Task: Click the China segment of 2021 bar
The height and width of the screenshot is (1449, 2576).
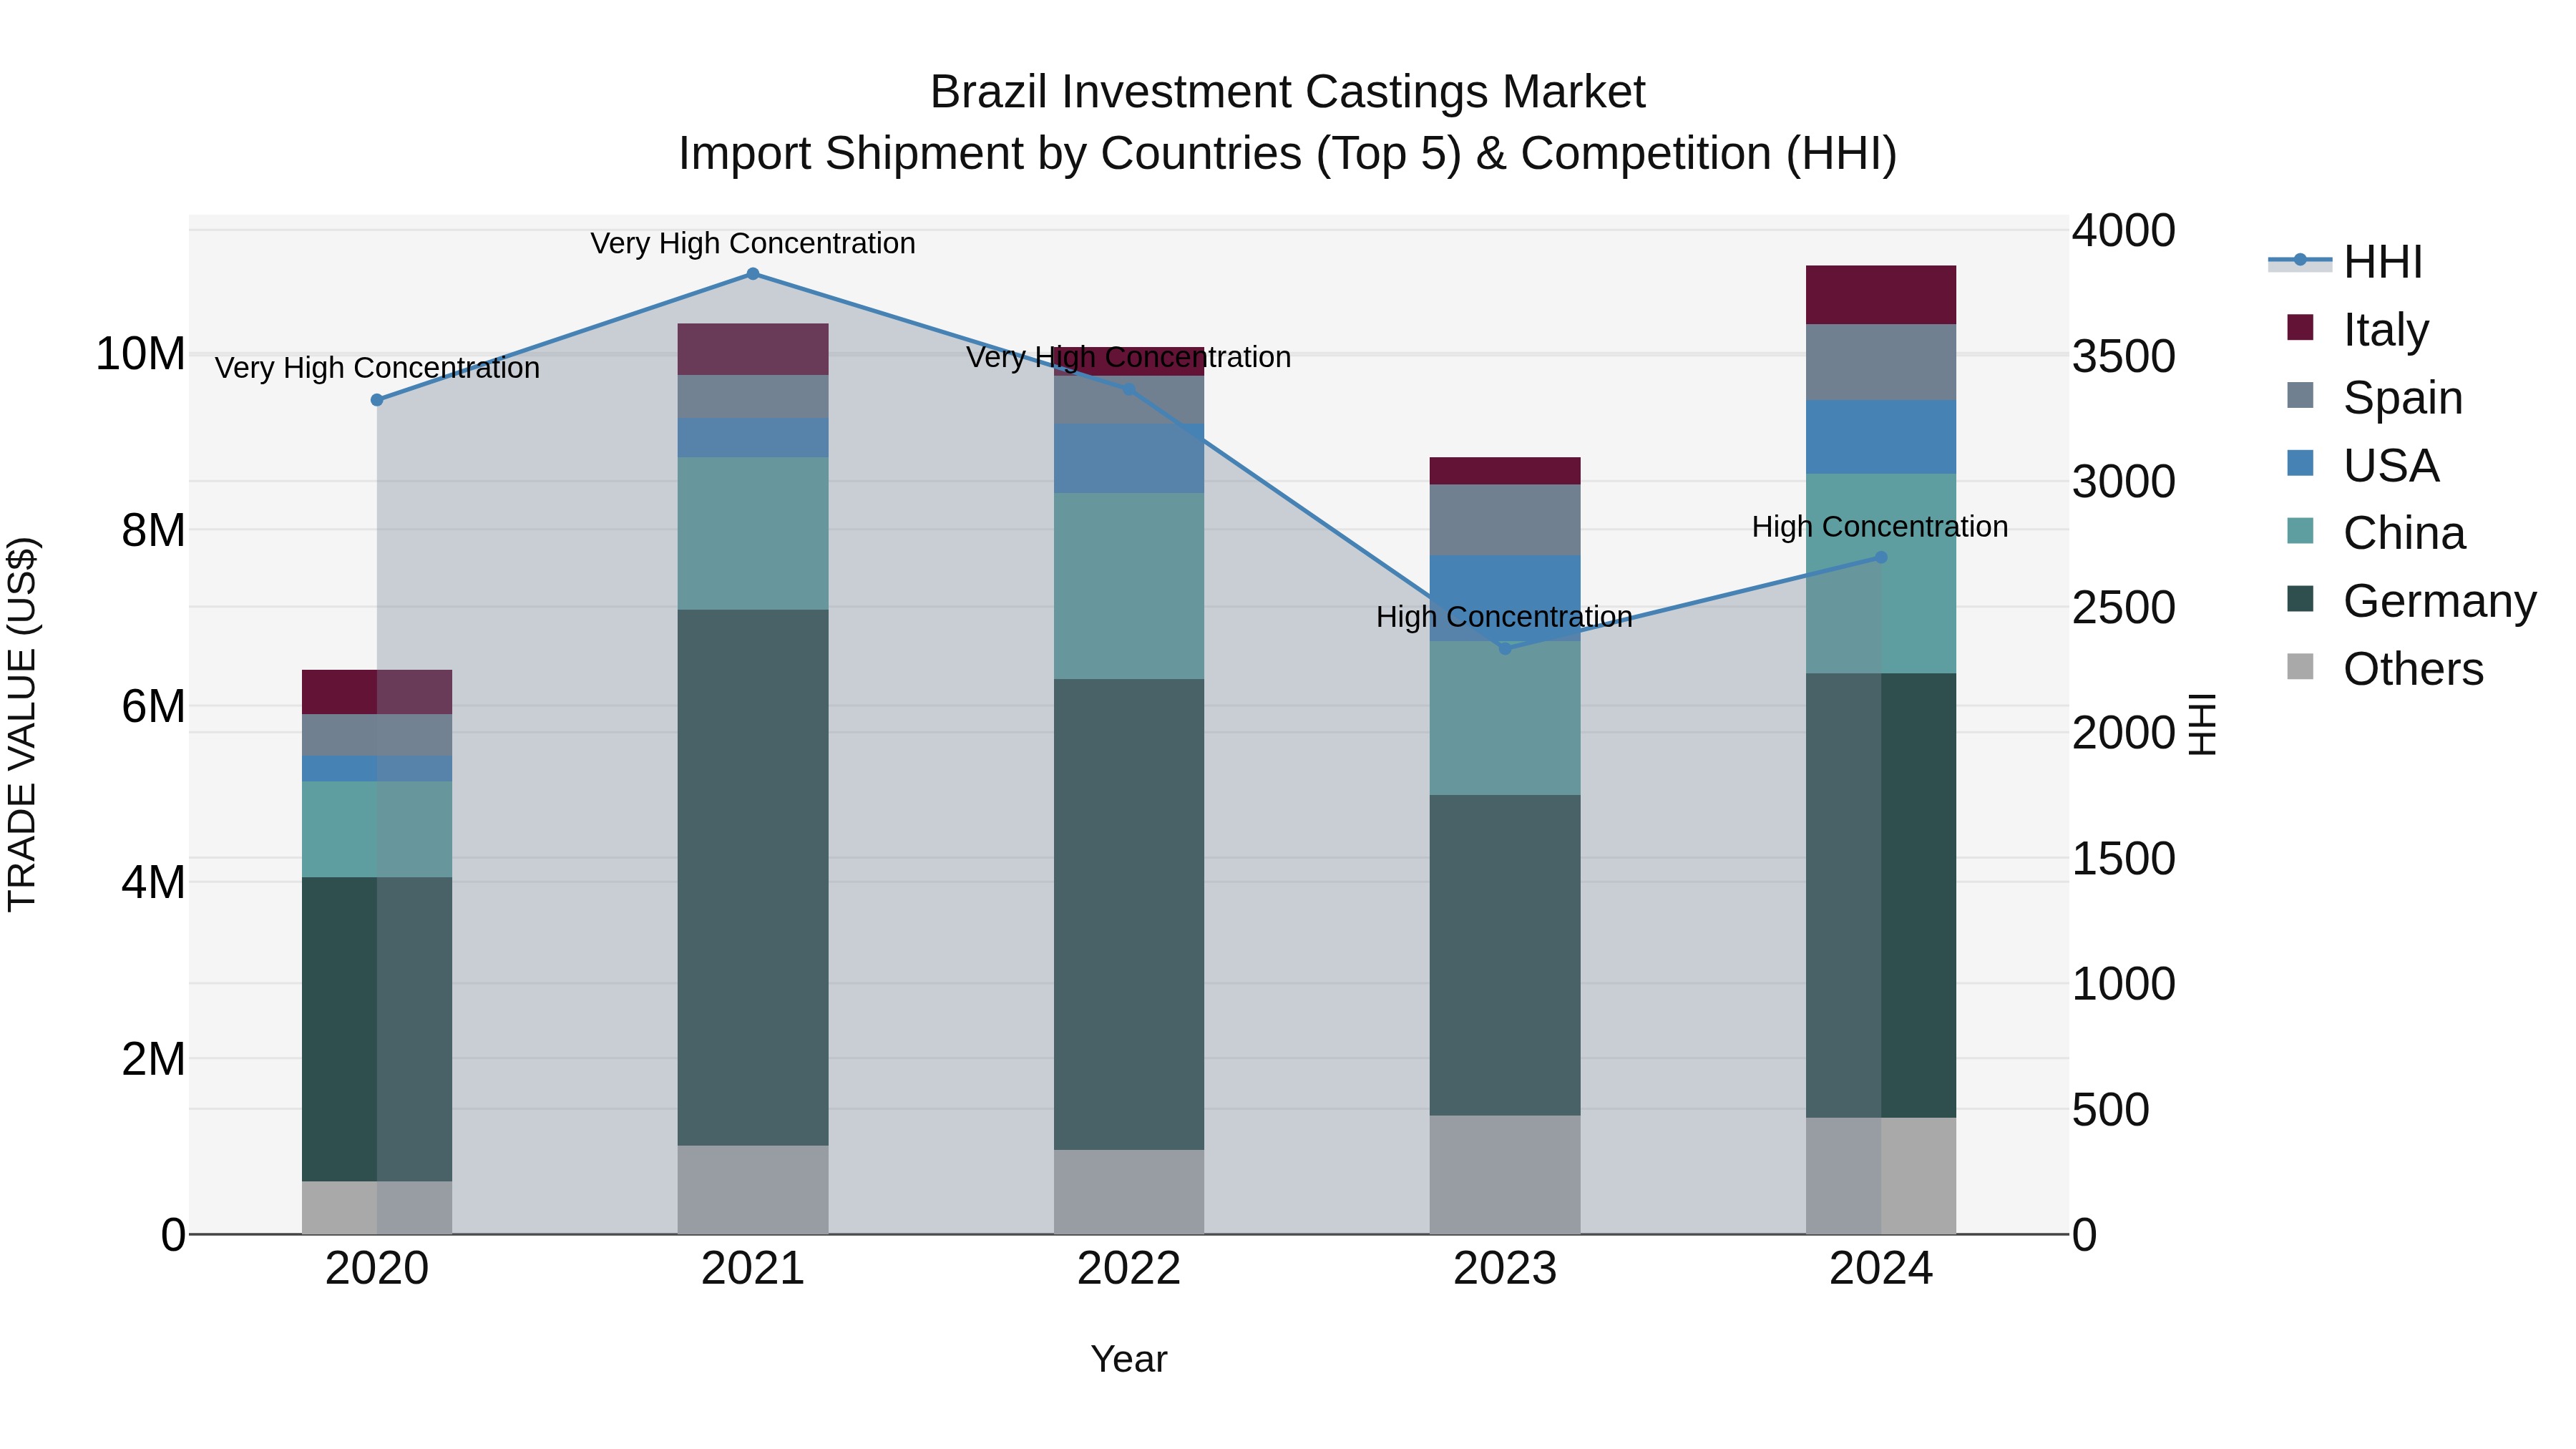Action: point(753,533)
